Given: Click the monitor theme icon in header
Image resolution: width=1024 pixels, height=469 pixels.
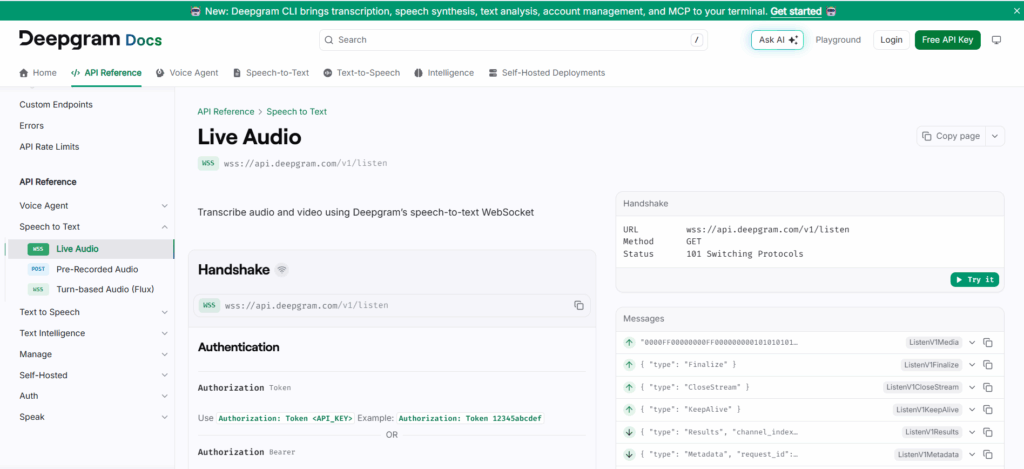Looking at the screenshot, I should point(997,40).
